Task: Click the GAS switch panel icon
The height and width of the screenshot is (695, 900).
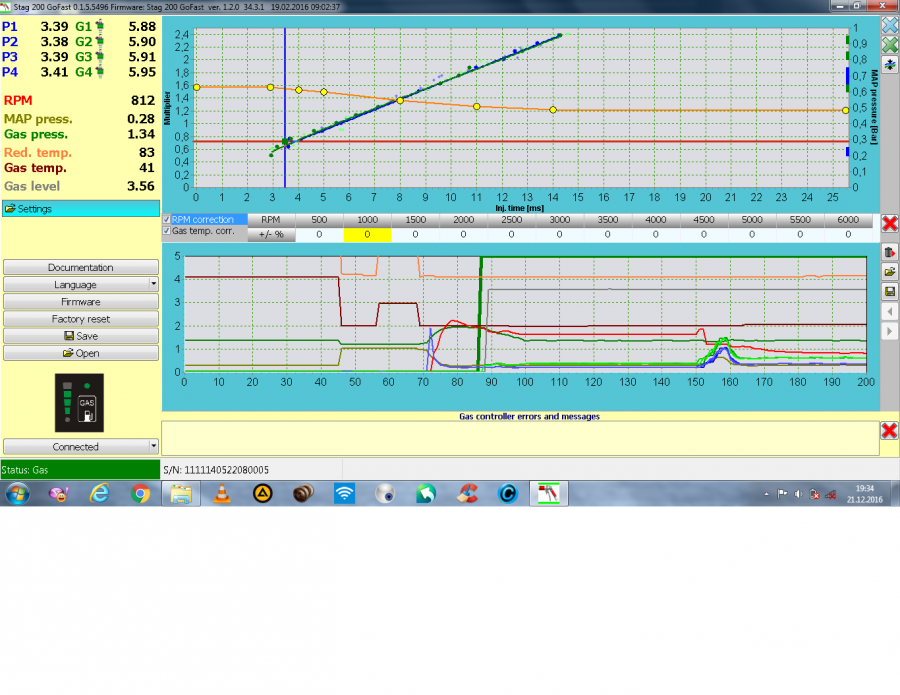Action: (80, 402)
